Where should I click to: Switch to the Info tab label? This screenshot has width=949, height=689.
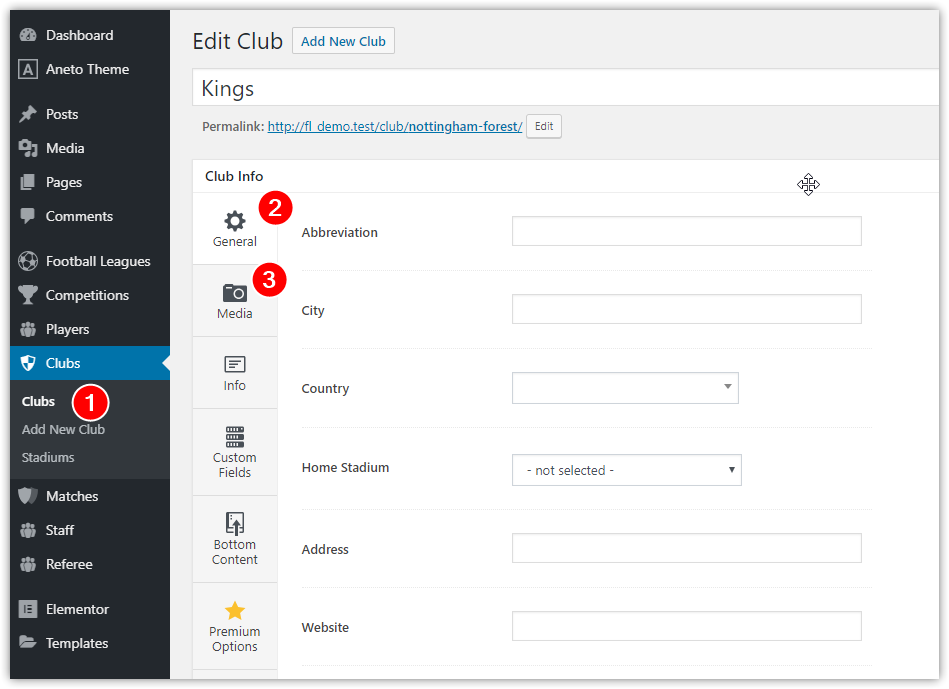pyautogui.click(x=235, y=386)
